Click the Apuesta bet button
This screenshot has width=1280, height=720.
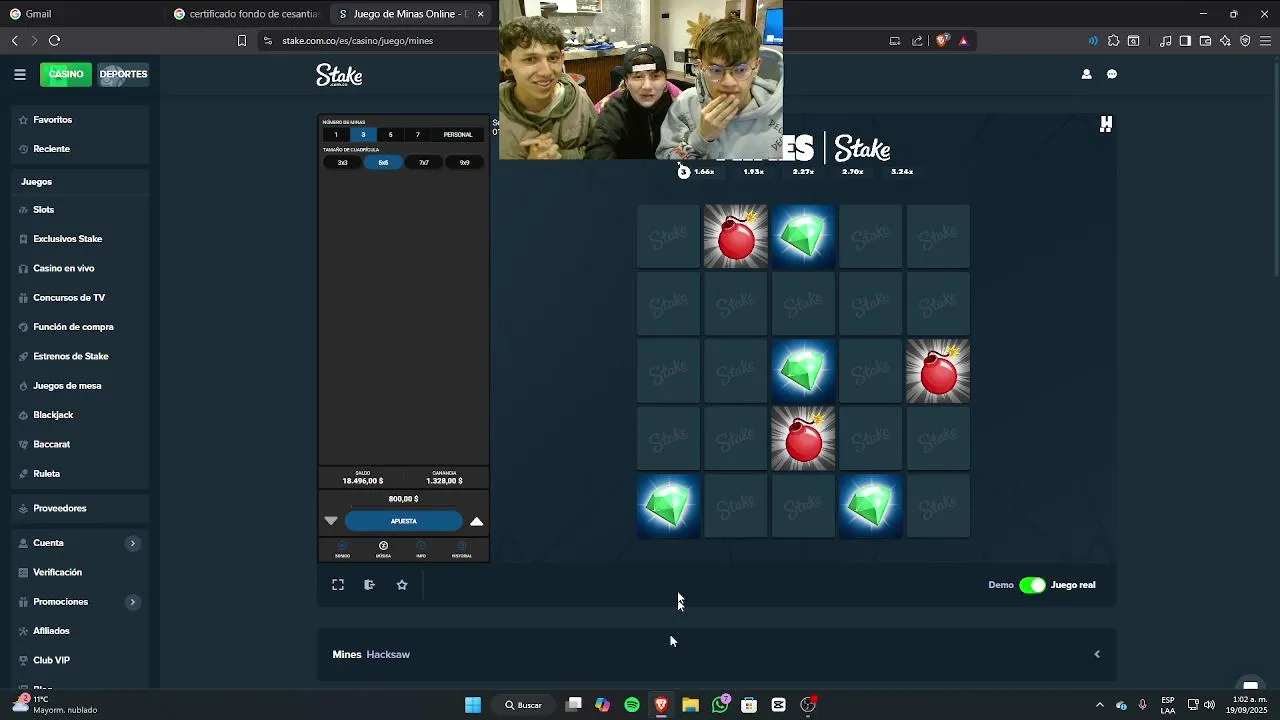[x=404, y=521]
